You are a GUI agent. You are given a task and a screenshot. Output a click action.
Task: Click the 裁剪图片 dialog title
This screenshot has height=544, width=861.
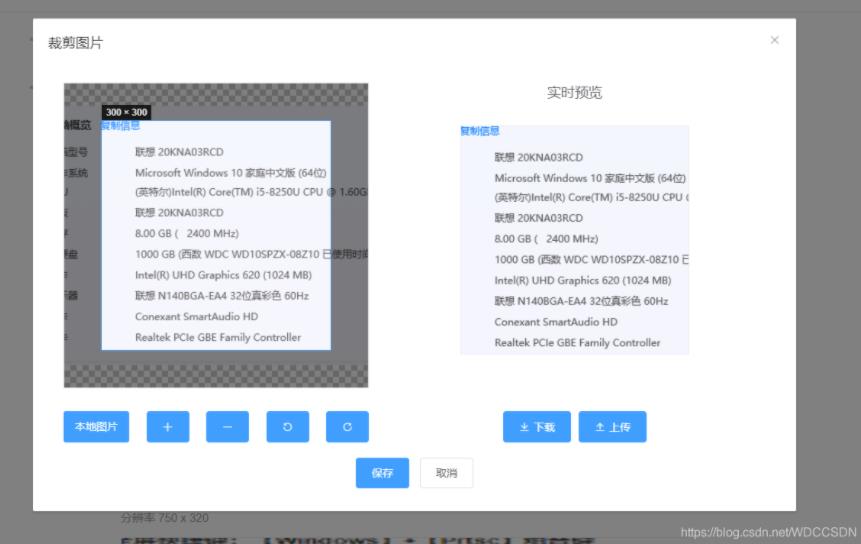pyautogui.click(x=75, y=43)
